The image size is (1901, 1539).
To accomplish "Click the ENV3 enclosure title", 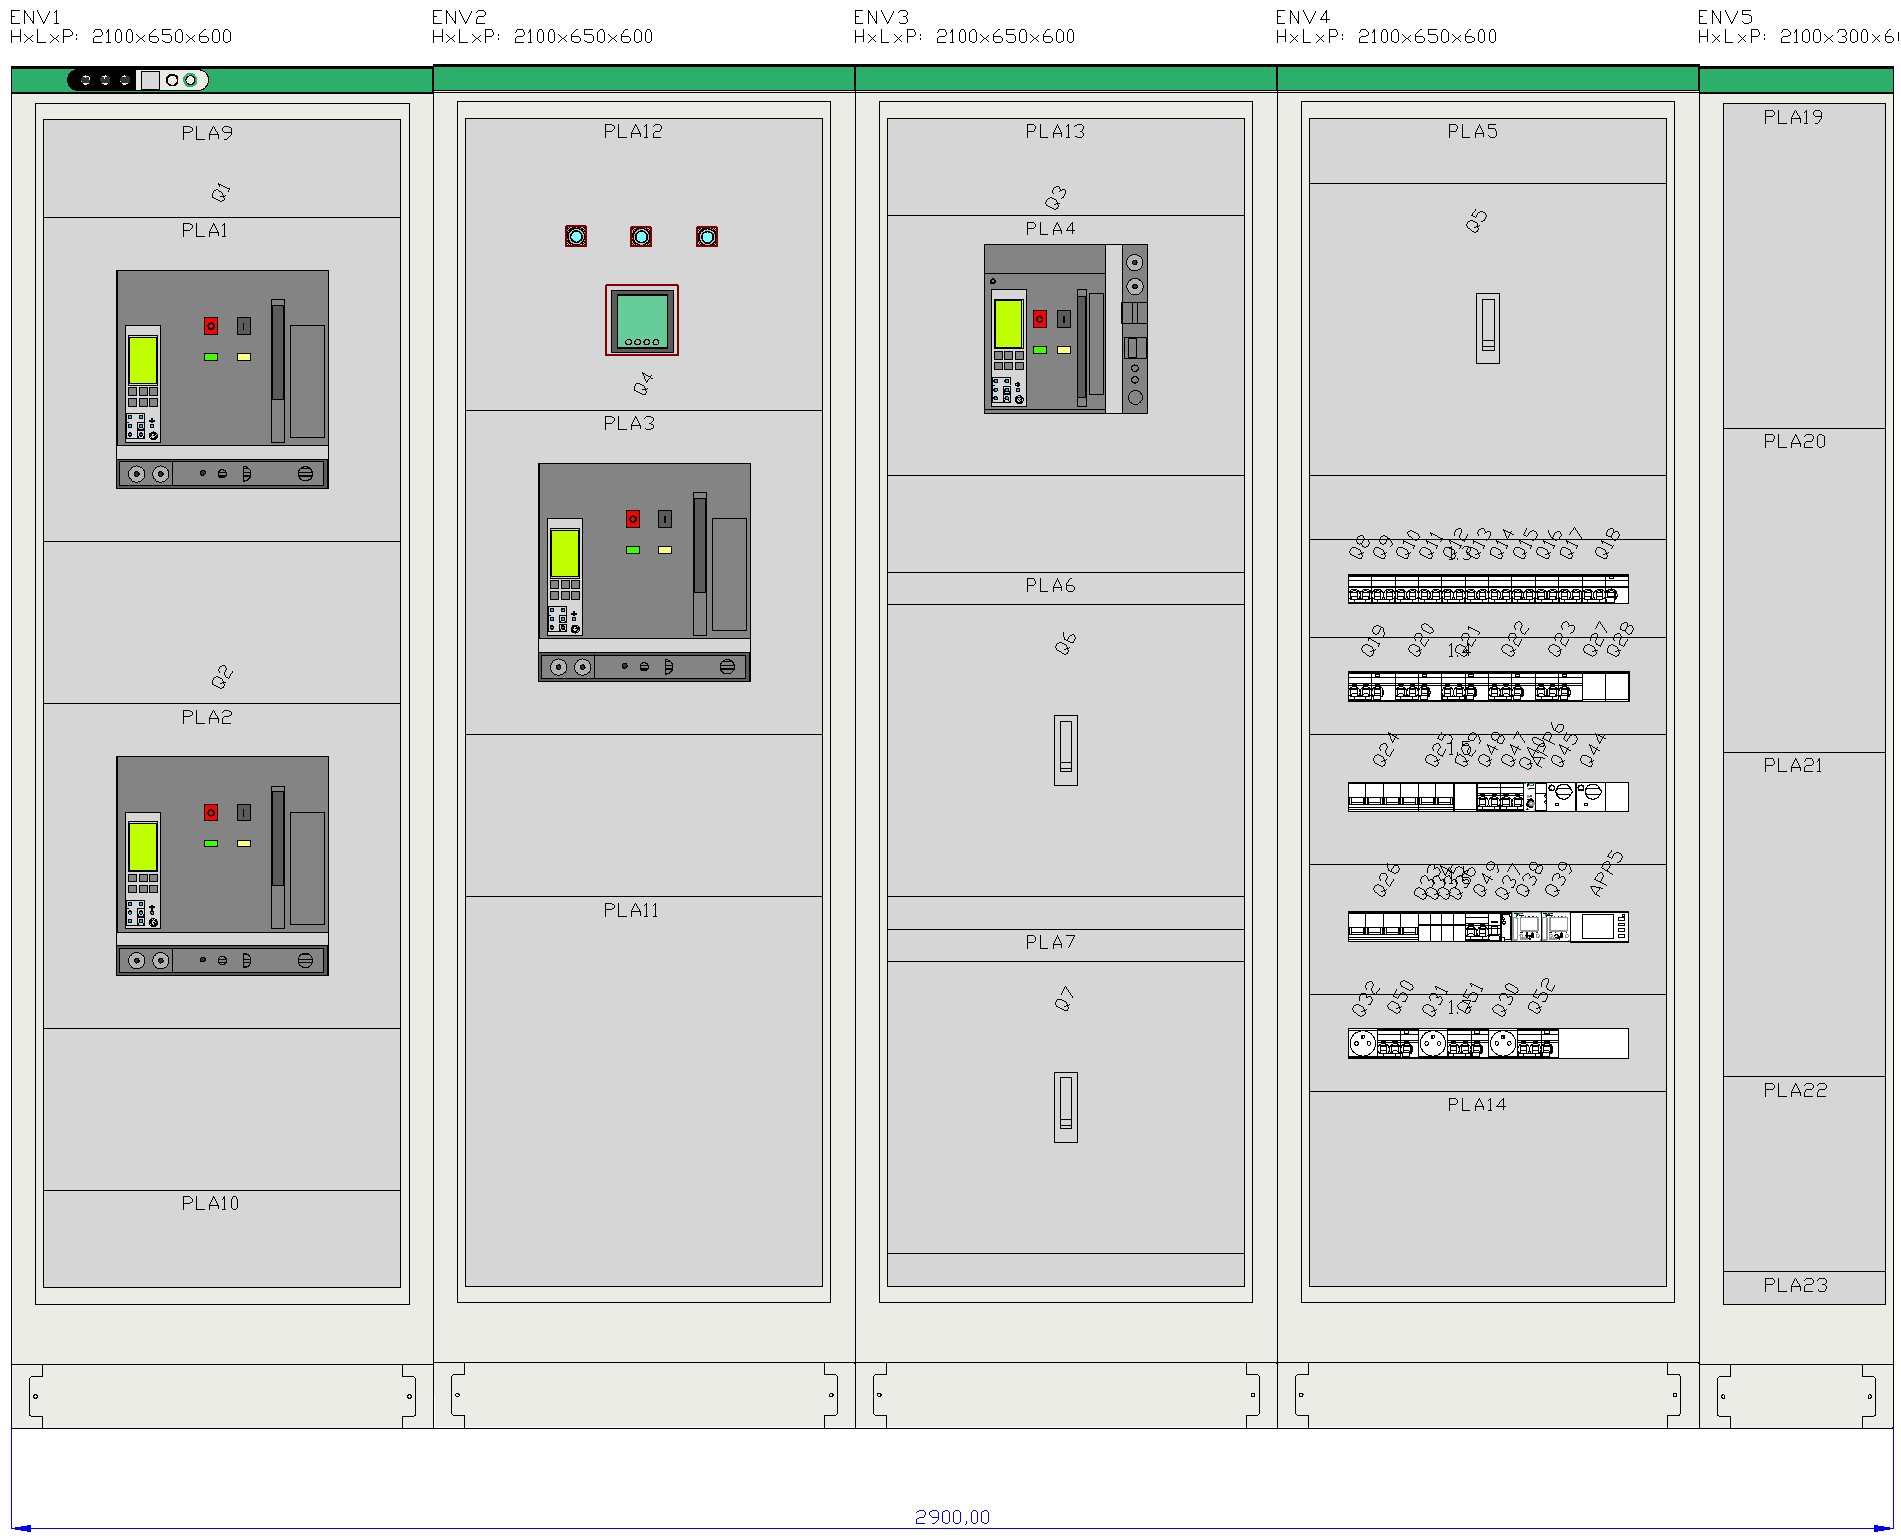I will coord(881,17).
